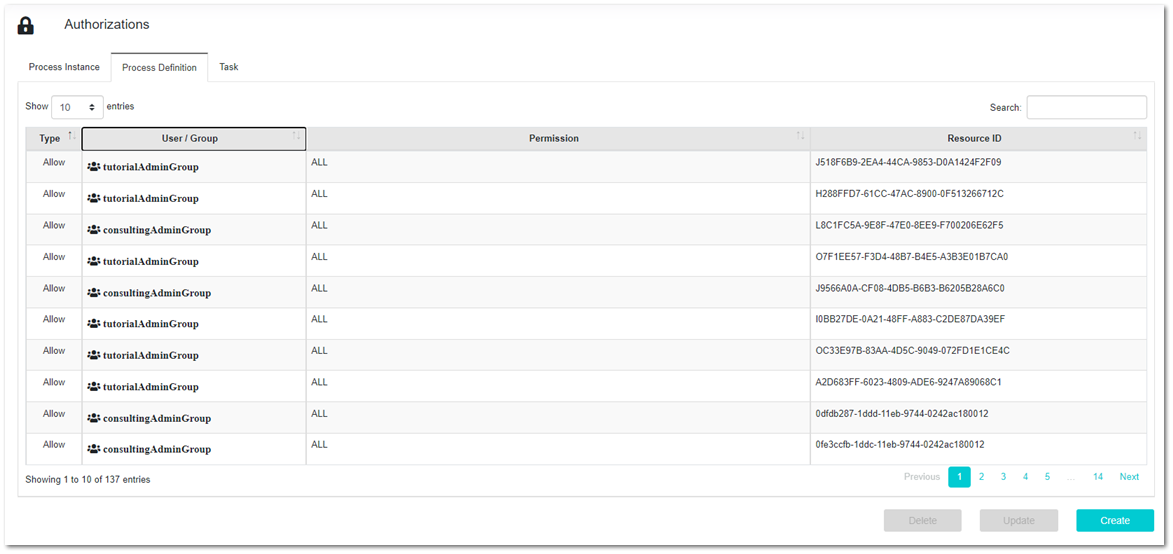Click tutorialAdminGroup in J518F6B9 row
Image resolution: width=1173 pixels, height=554 pixels.
point(150,167)
